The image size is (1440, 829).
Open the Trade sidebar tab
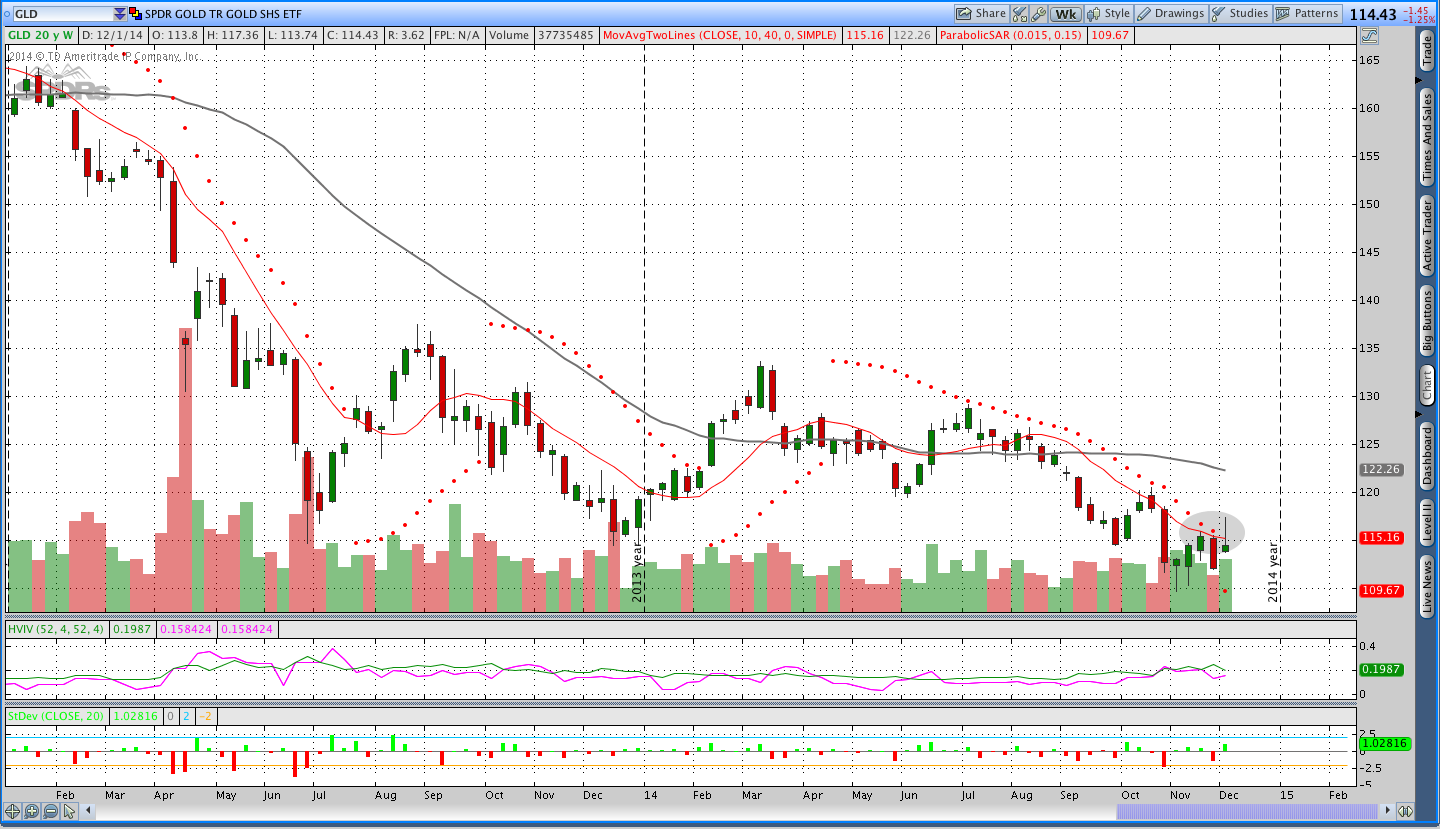pos(1427,51)
